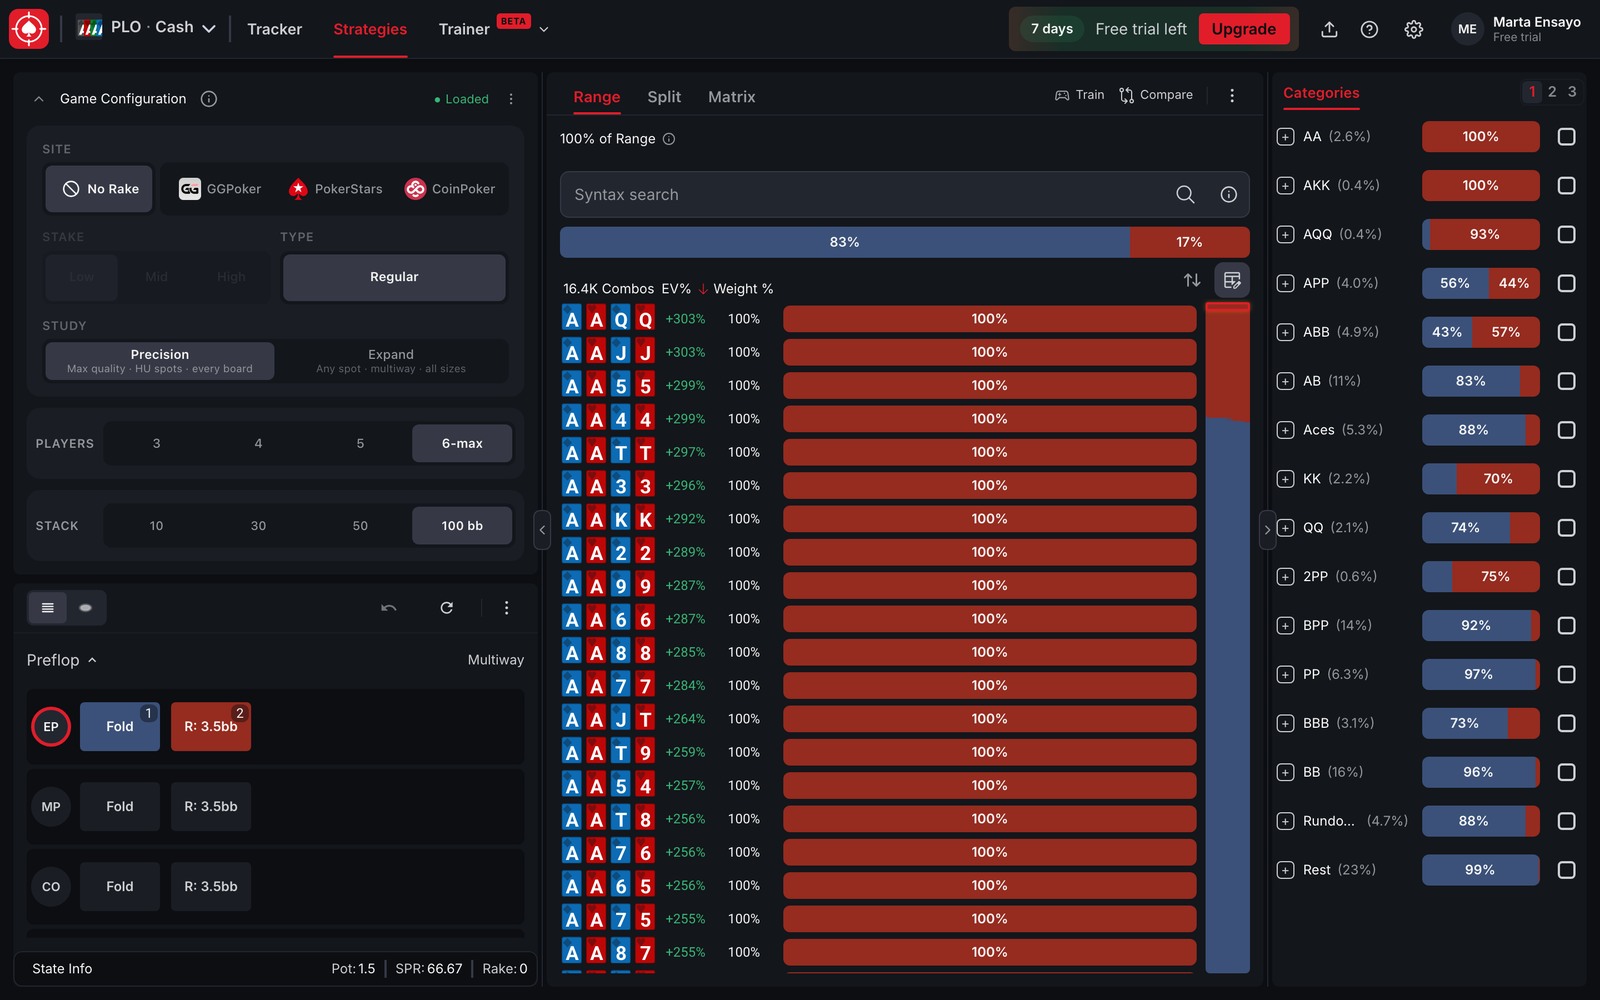Click the refresh/reset icon
Screen dimensions: 1600x1000
tap(447, 608)
